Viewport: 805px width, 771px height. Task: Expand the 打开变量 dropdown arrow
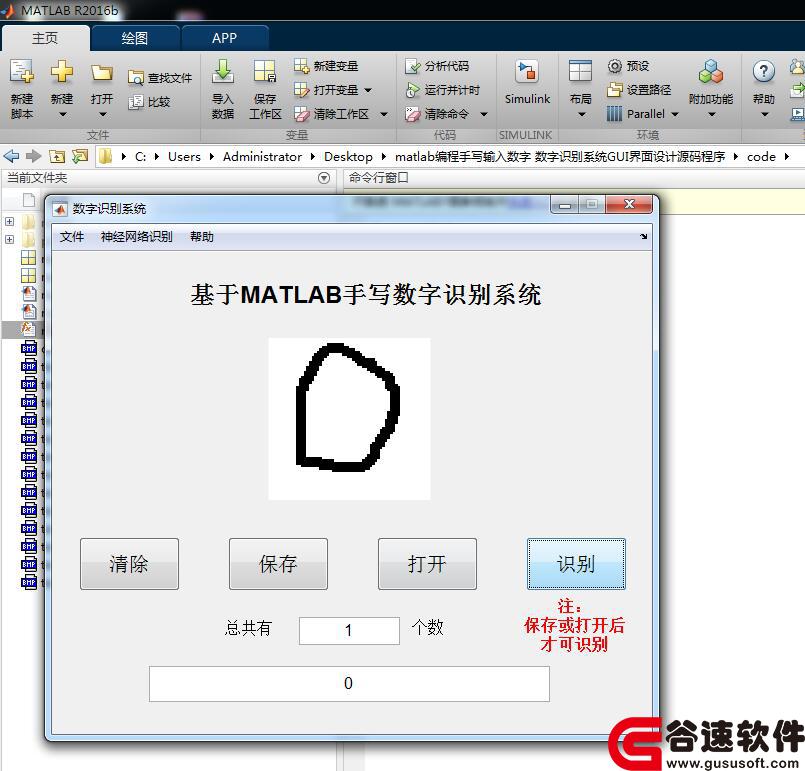click(368, 90)
